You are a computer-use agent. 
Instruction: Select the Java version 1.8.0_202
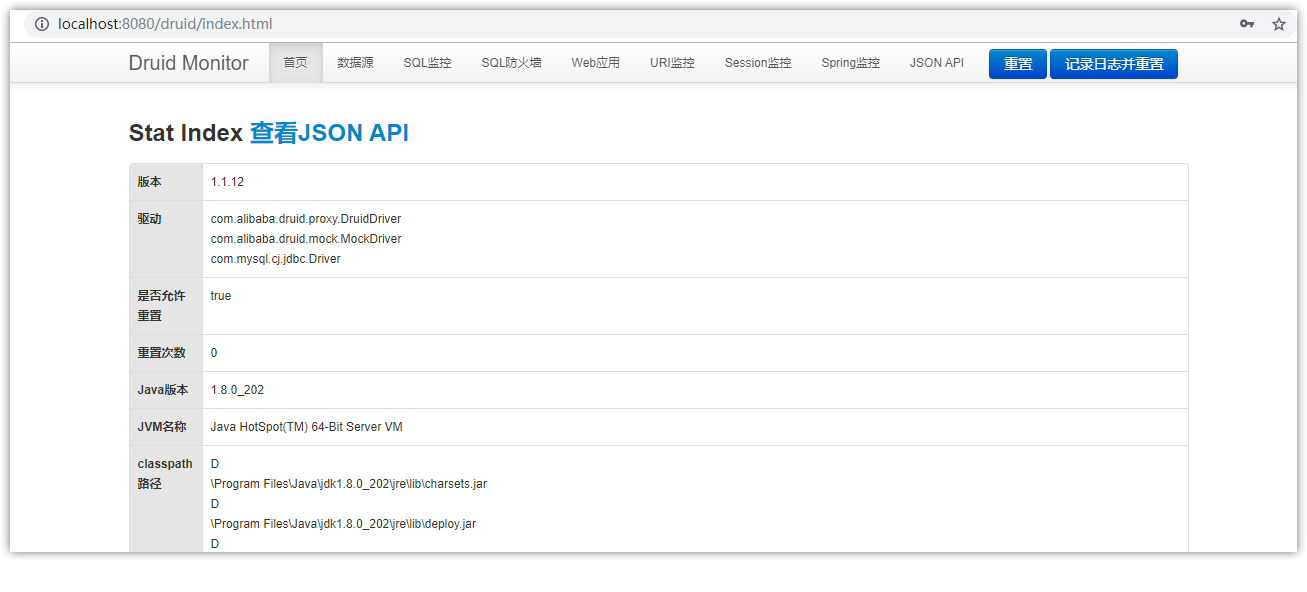pyautogui.click(x=237, y=390)
